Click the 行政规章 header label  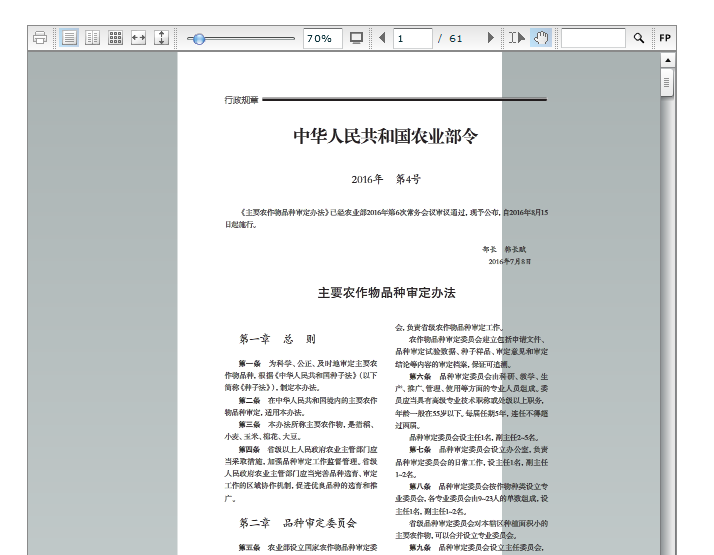241,100
